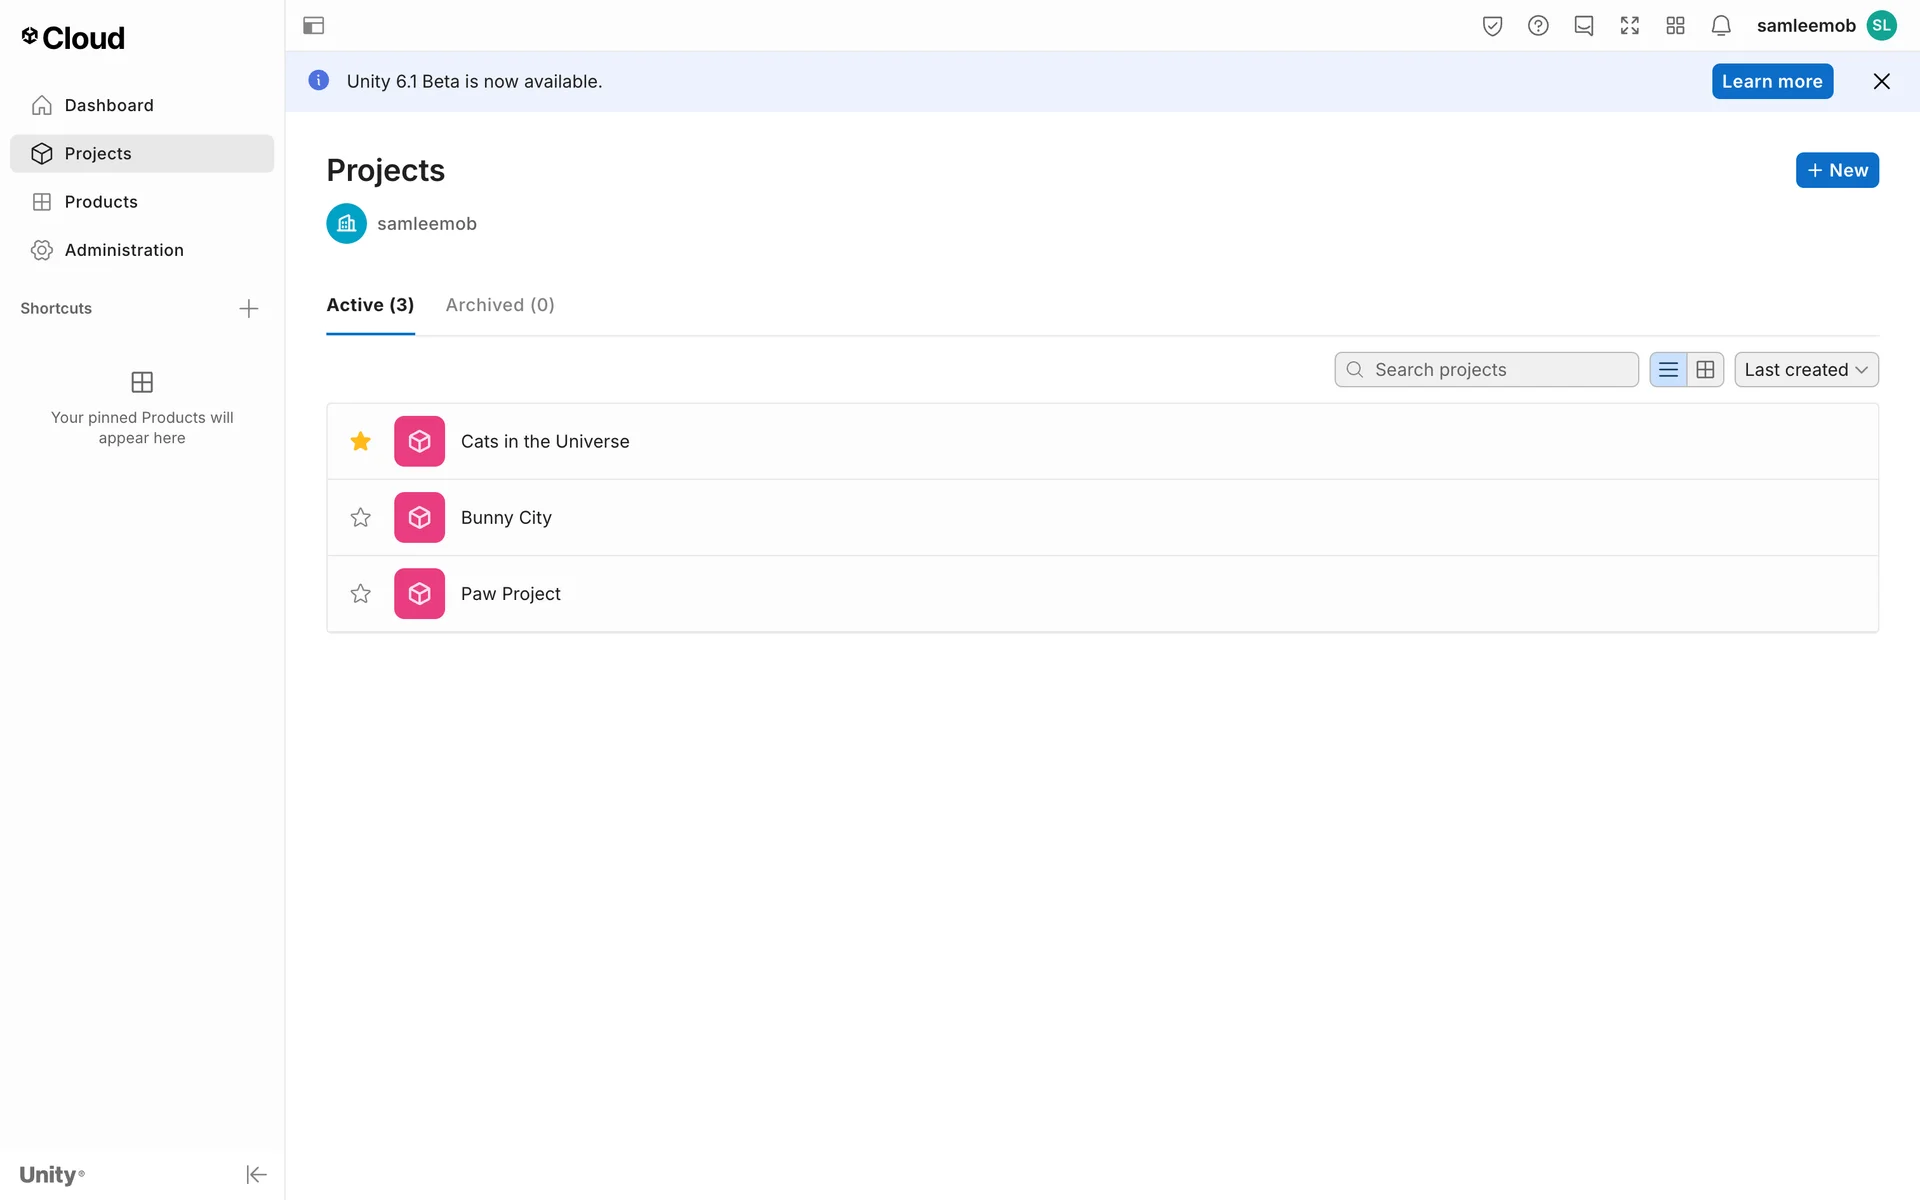Go to Products in the sidebar
Screen dimensions: 1920x1200
(x=101, y=202)
